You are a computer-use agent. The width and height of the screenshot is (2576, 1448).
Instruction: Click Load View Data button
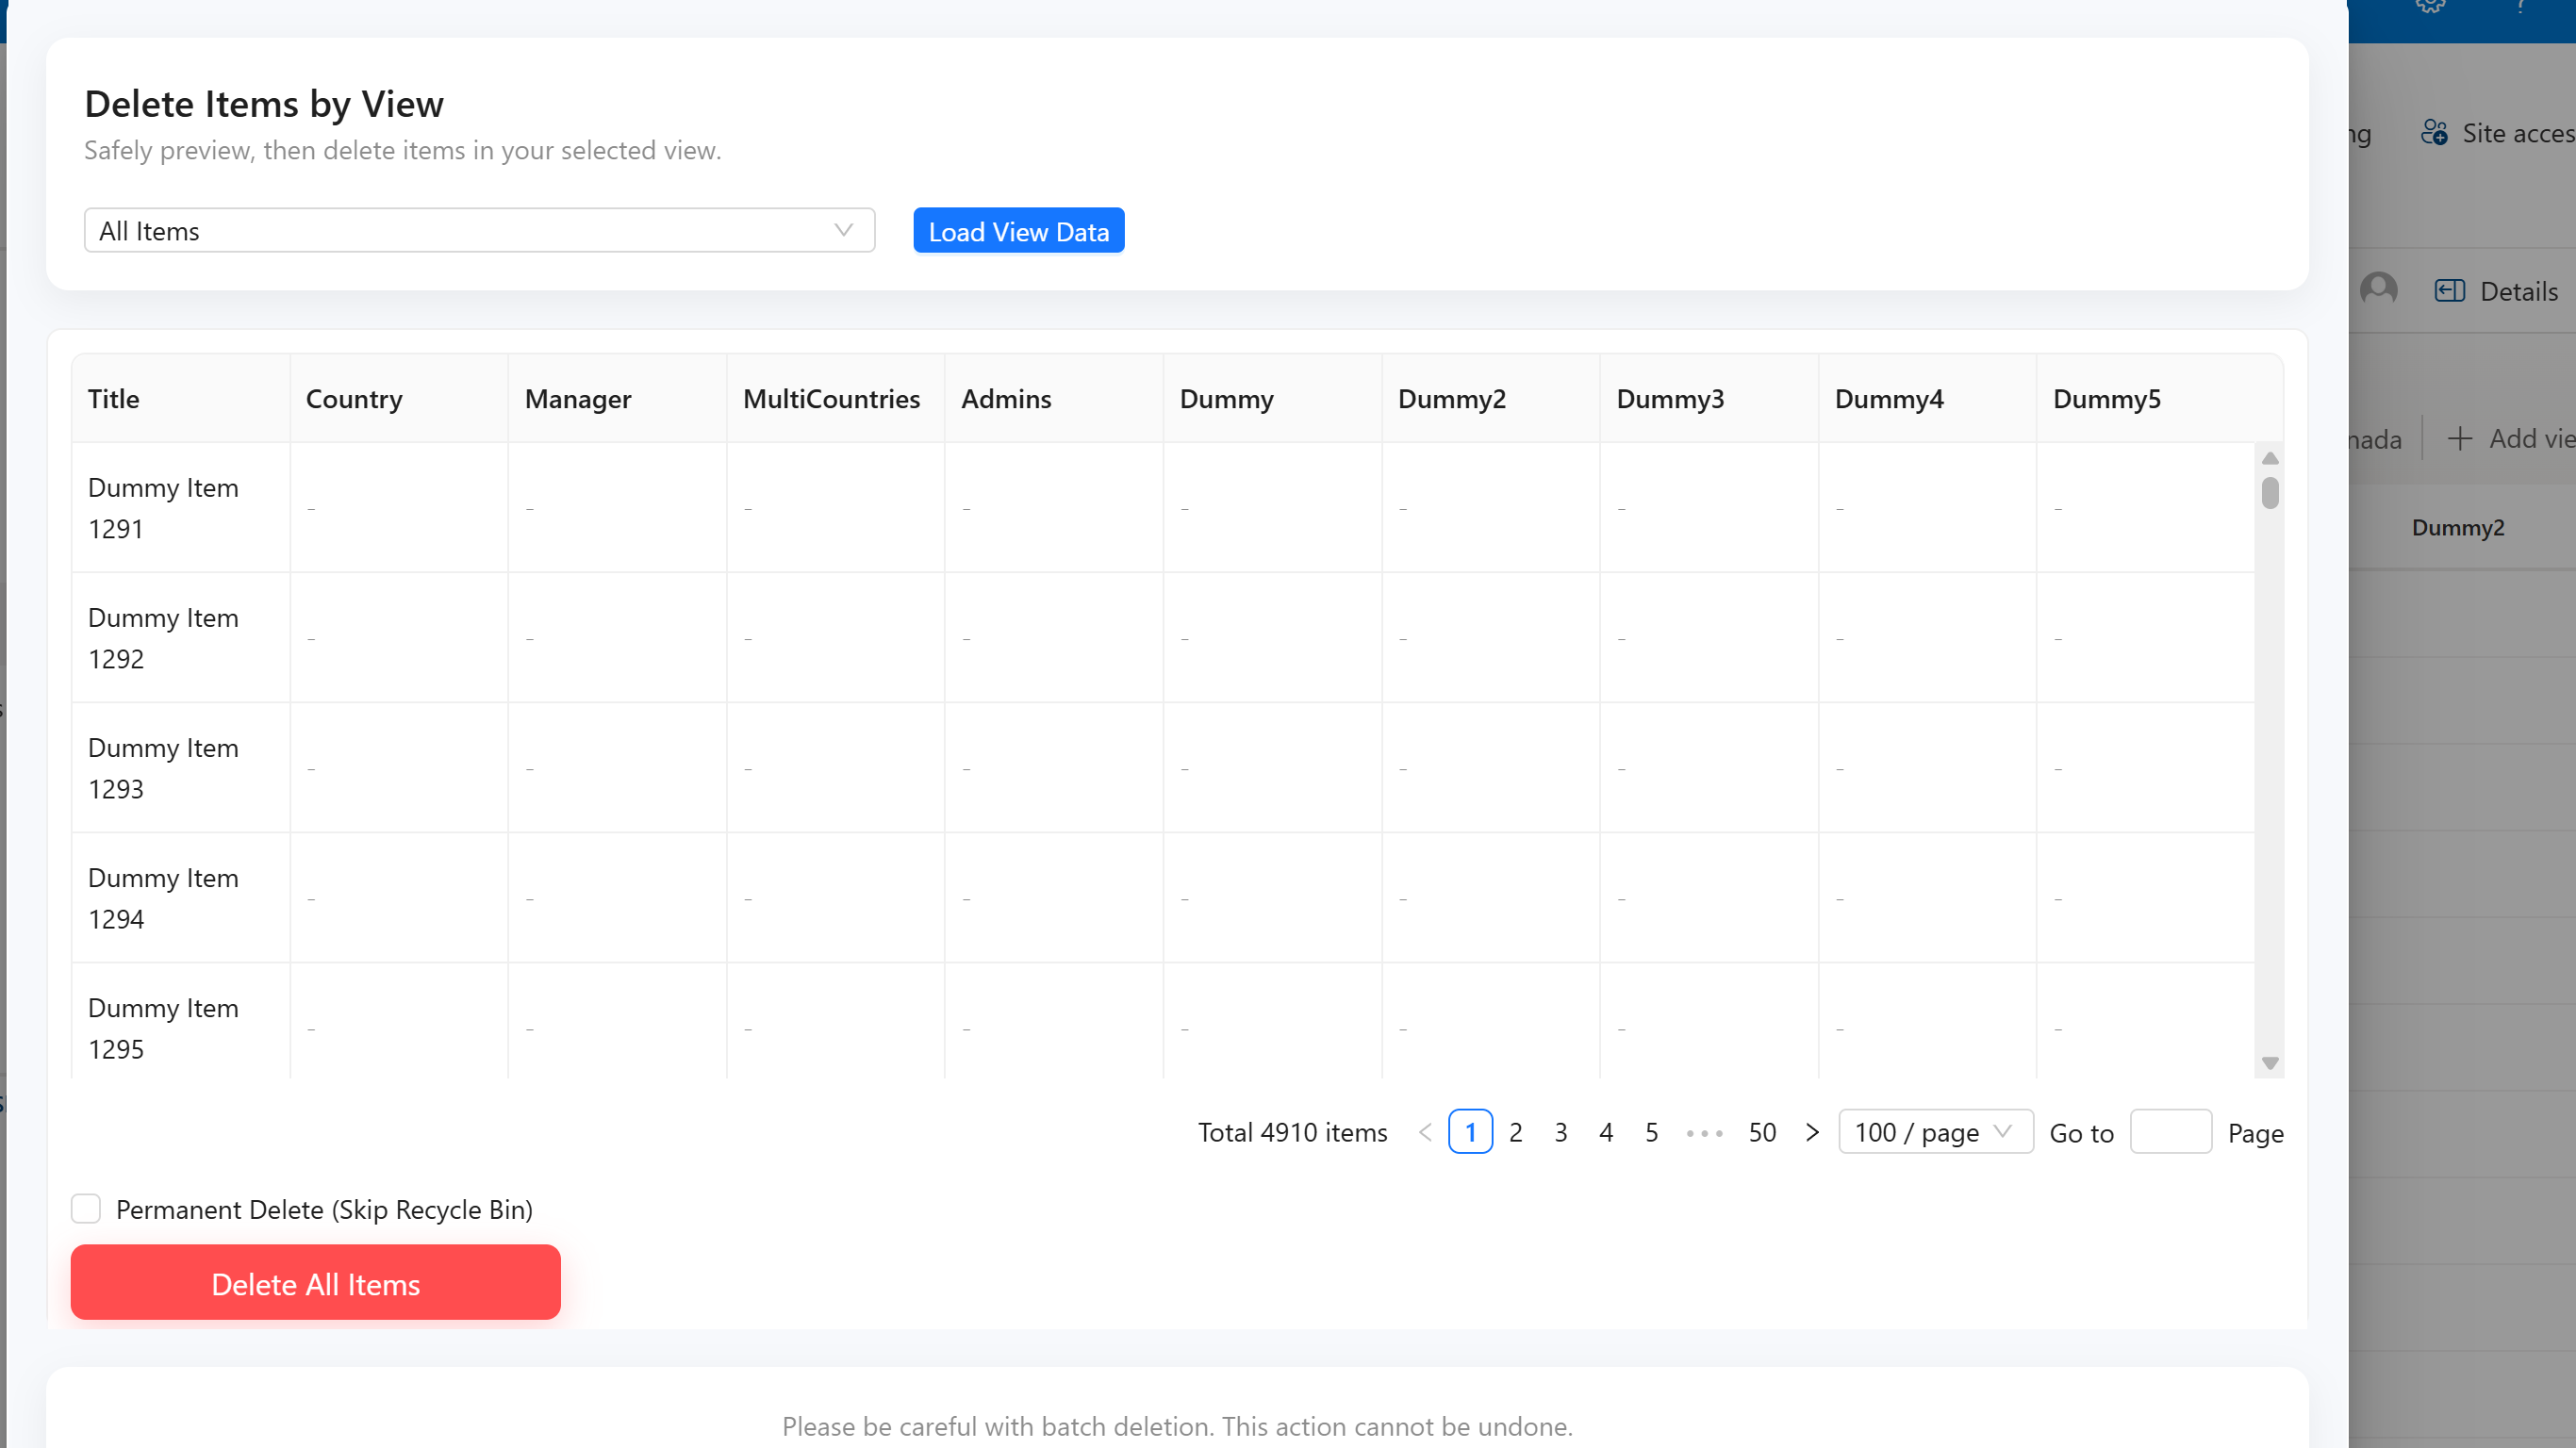1018,231
